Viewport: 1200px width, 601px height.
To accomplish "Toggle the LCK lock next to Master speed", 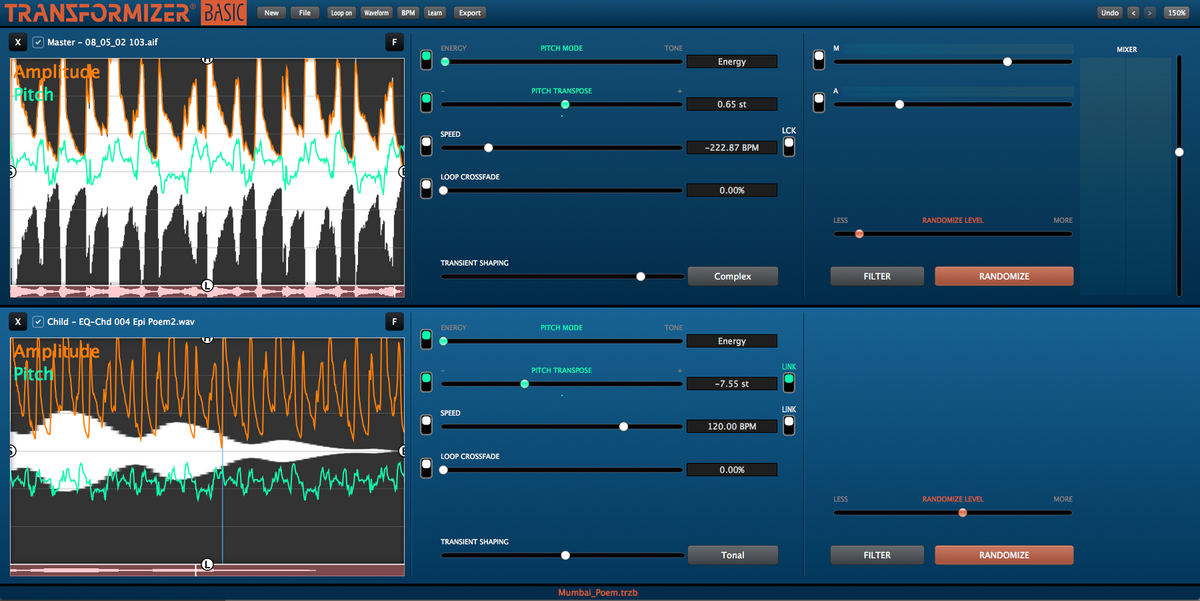I will tap(789, 145).
